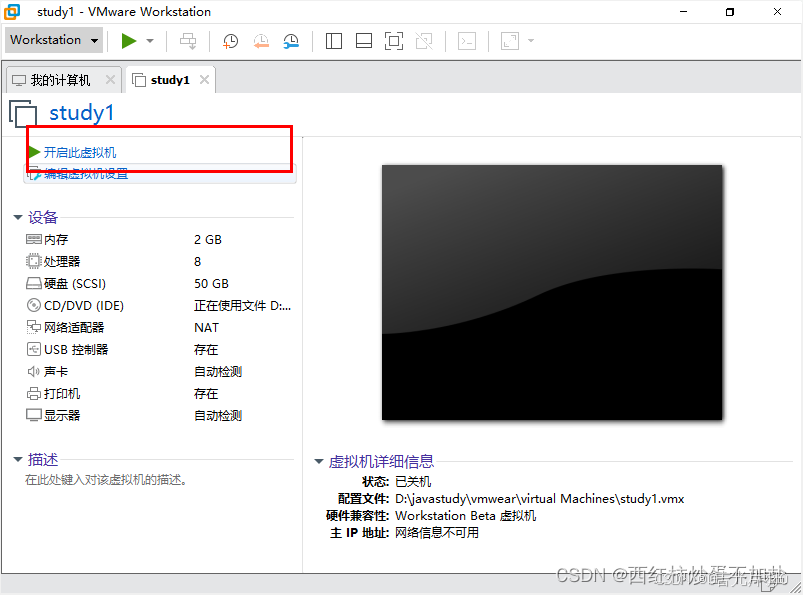Viewport: 803px width, 595px height.
Task: Collapse the 设备 section
Action: (17, 218)
